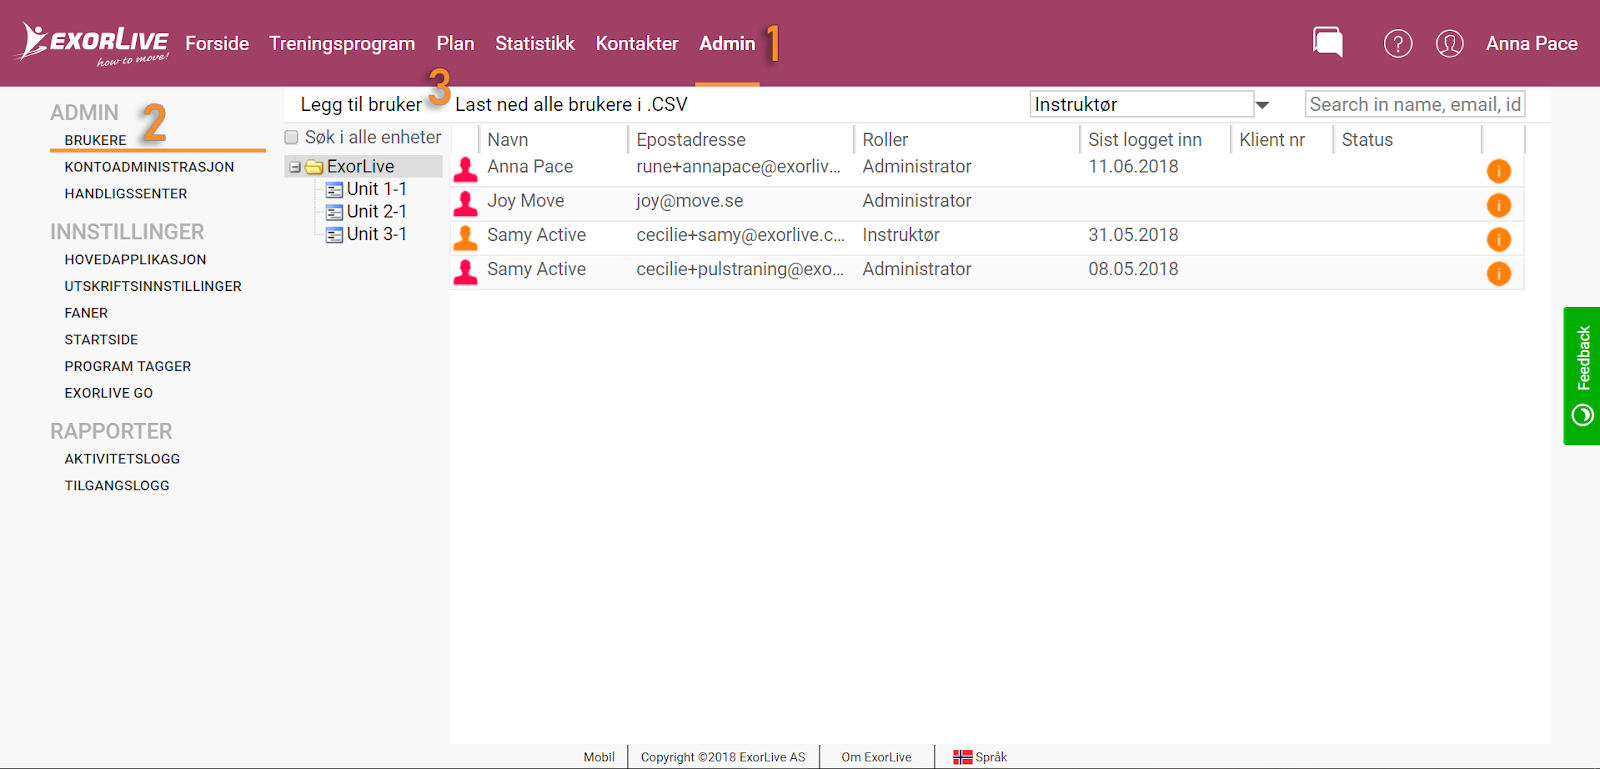This screenshot has width=1600, height=769.
Task: Open info icon for Samy Active instructor row
Action: tap(1499, 239)
